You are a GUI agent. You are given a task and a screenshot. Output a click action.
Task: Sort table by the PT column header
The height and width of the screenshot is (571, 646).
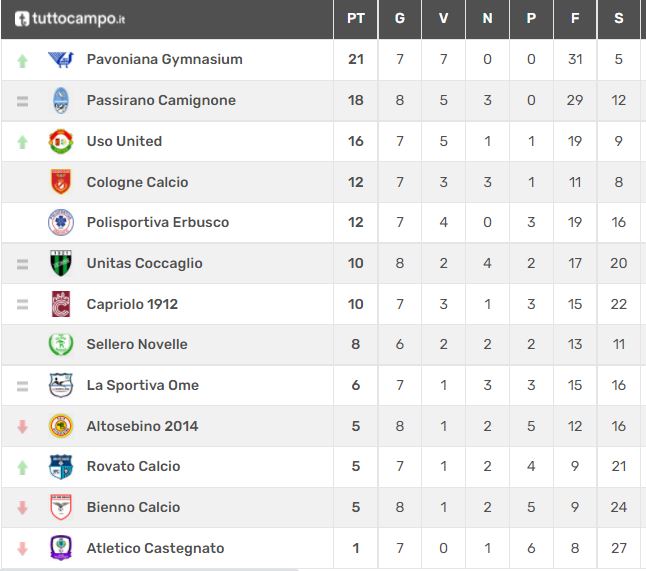(x=356, y=19)
